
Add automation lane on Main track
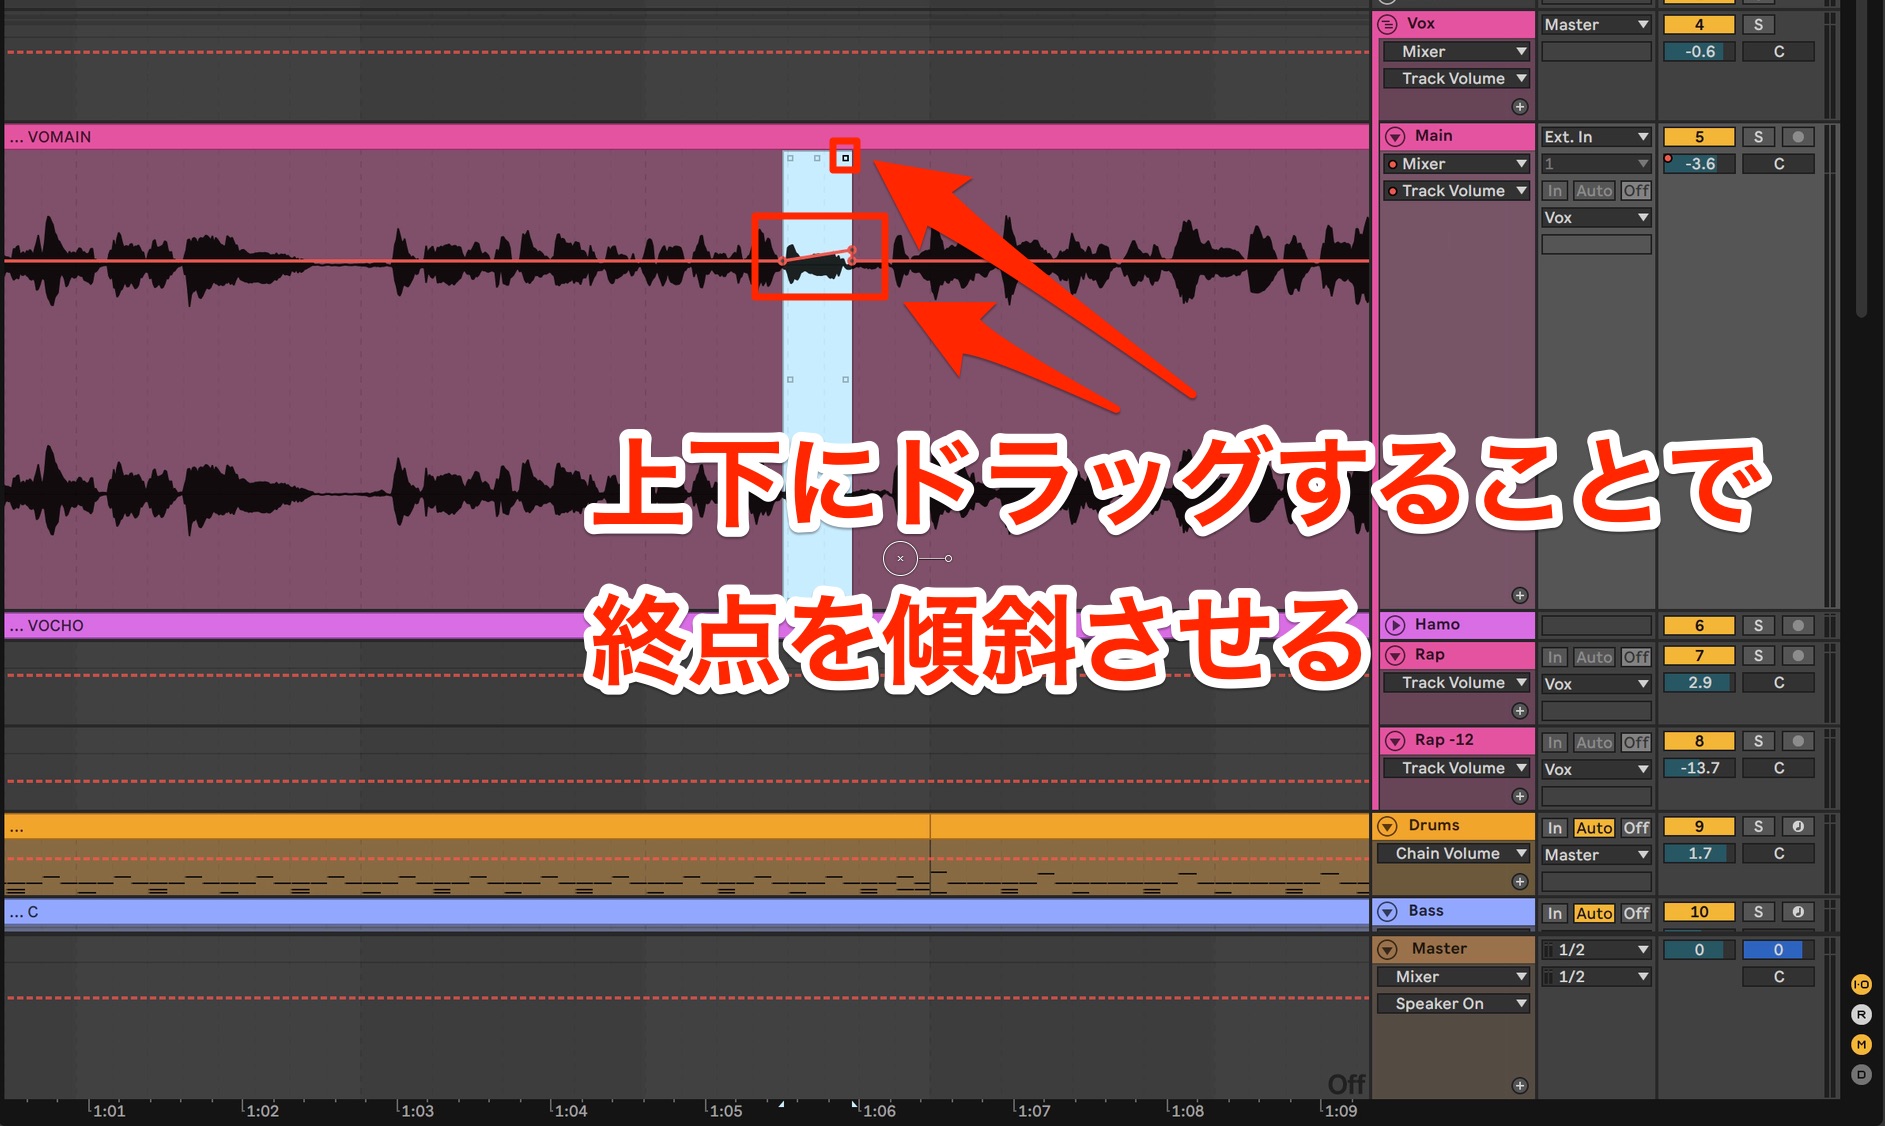1520,595
